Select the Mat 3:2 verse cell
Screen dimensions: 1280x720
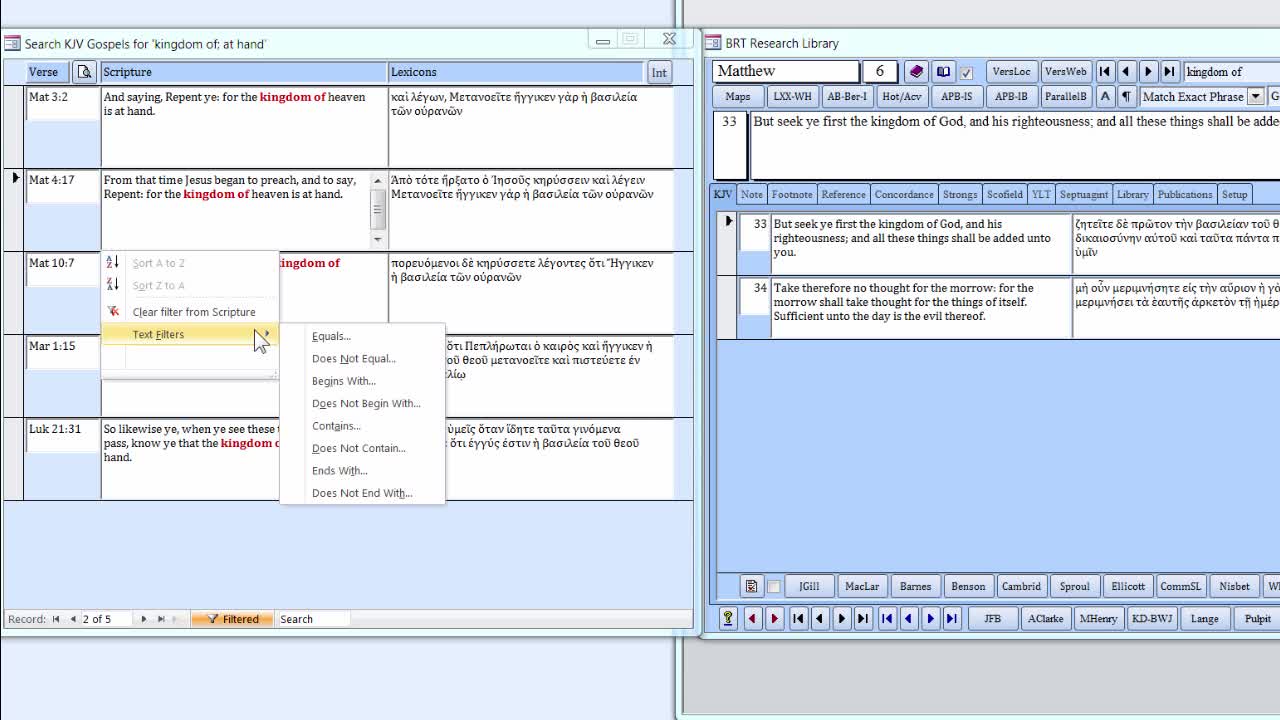pyautogui.click(x=62, y=105)
